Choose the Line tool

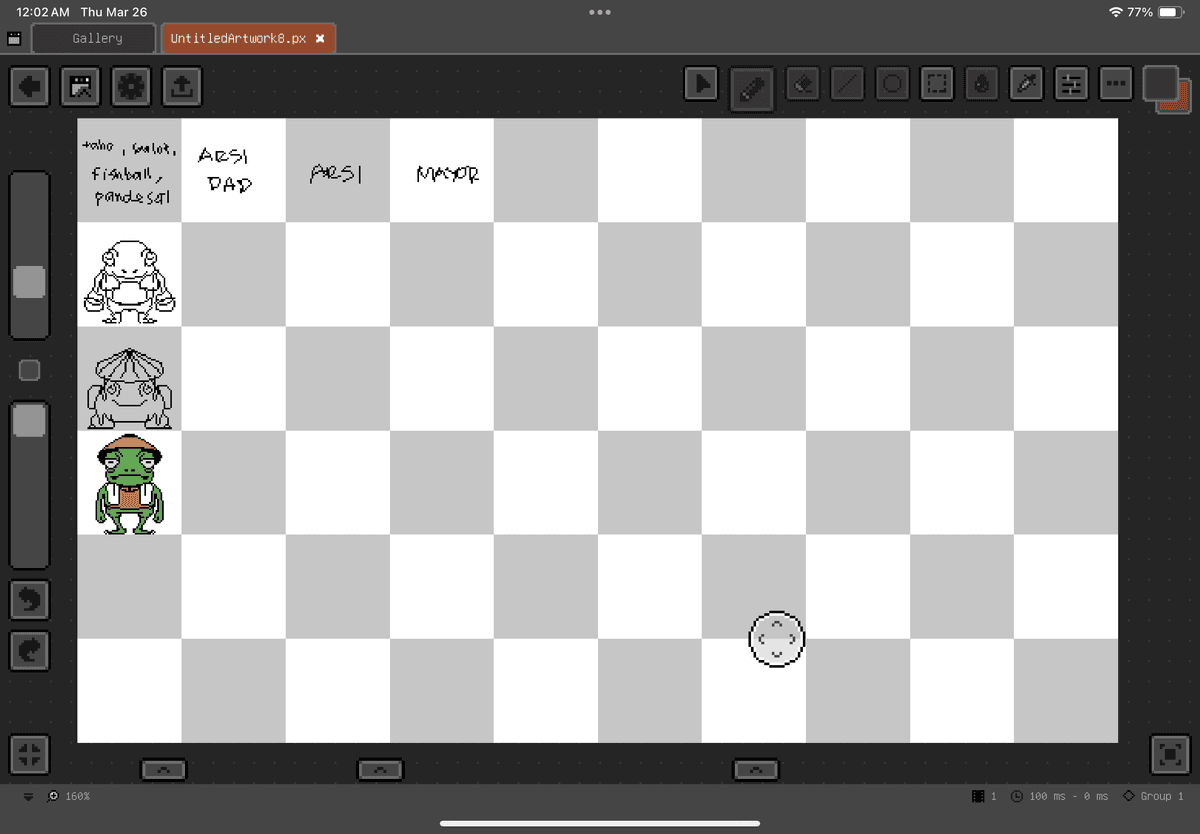848,86
